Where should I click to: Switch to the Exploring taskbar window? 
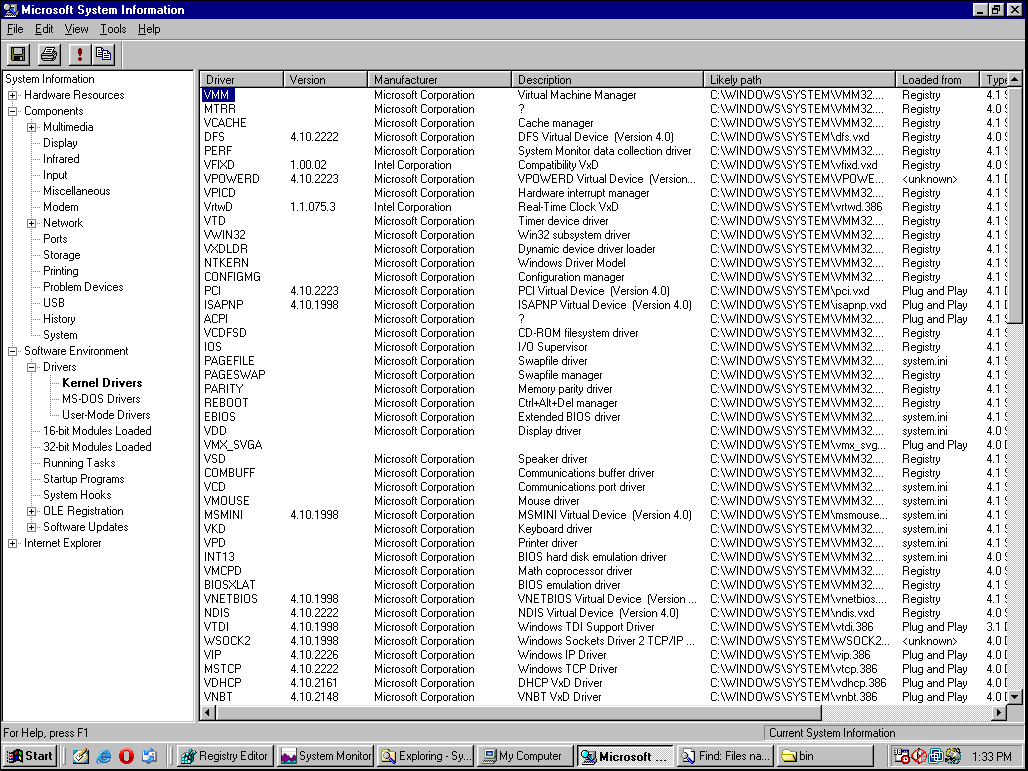point(425,756)
